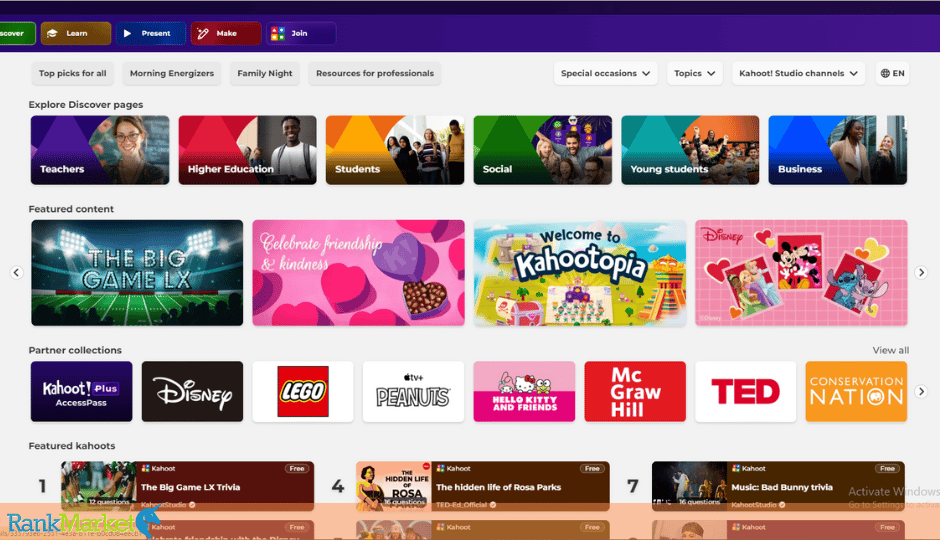The width and height of the screenshot is (940, 540).
Task: Open Kahoot! Plus AccessPass collection
Action: [82, 391]
